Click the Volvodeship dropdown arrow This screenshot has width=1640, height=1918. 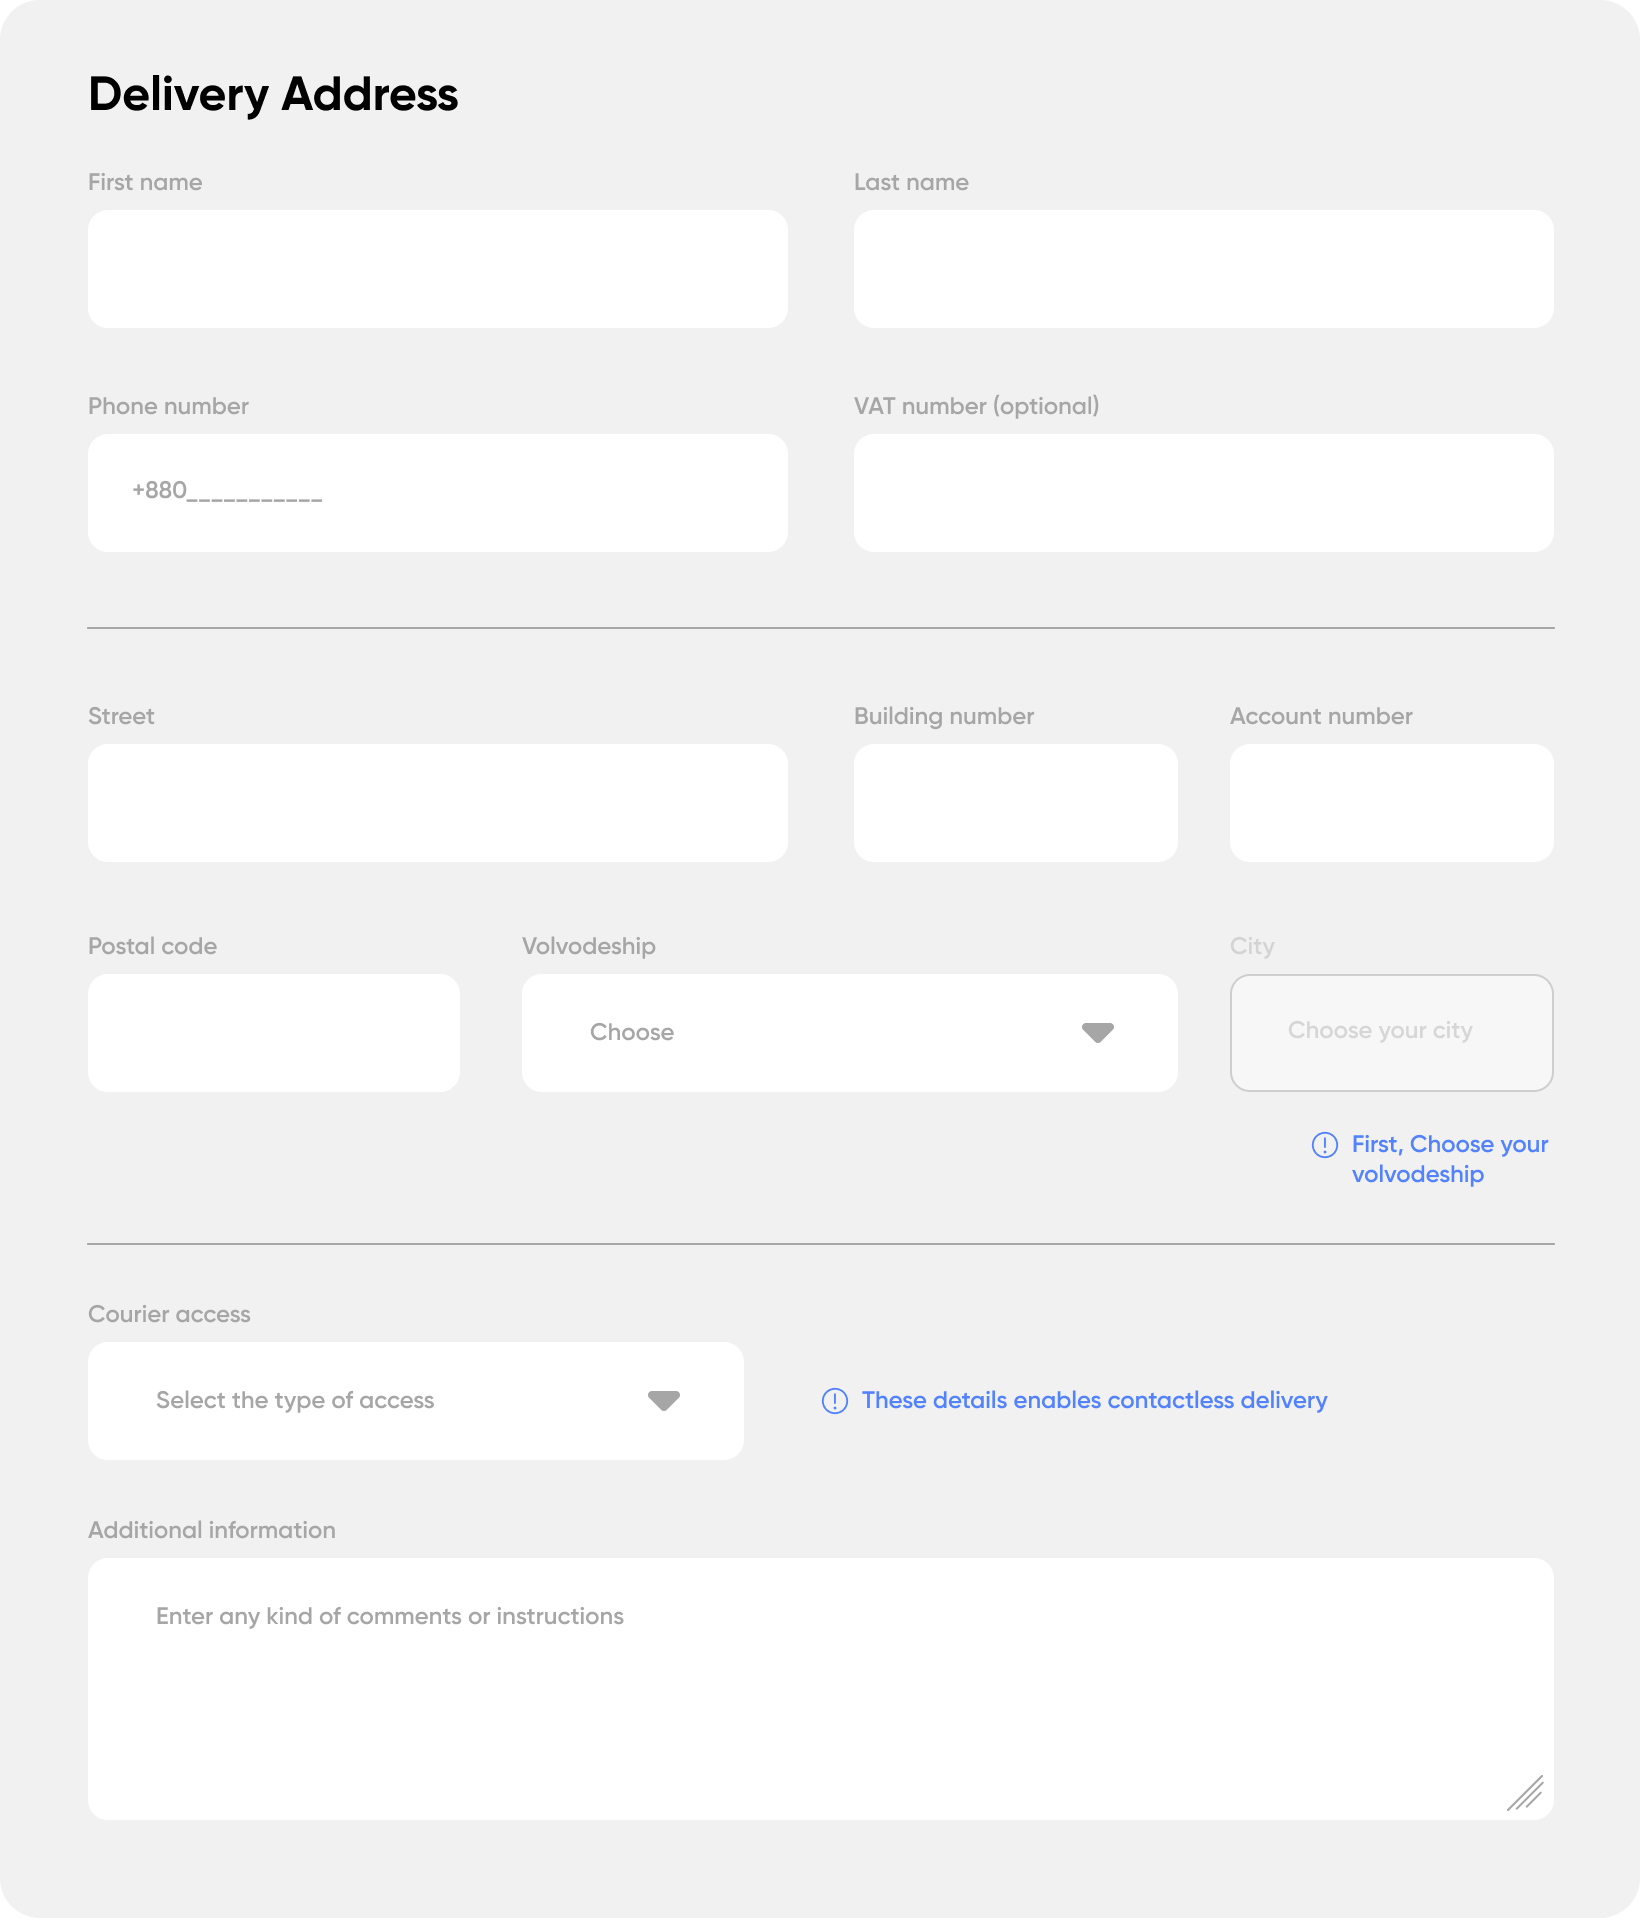pos(1098,1033)
